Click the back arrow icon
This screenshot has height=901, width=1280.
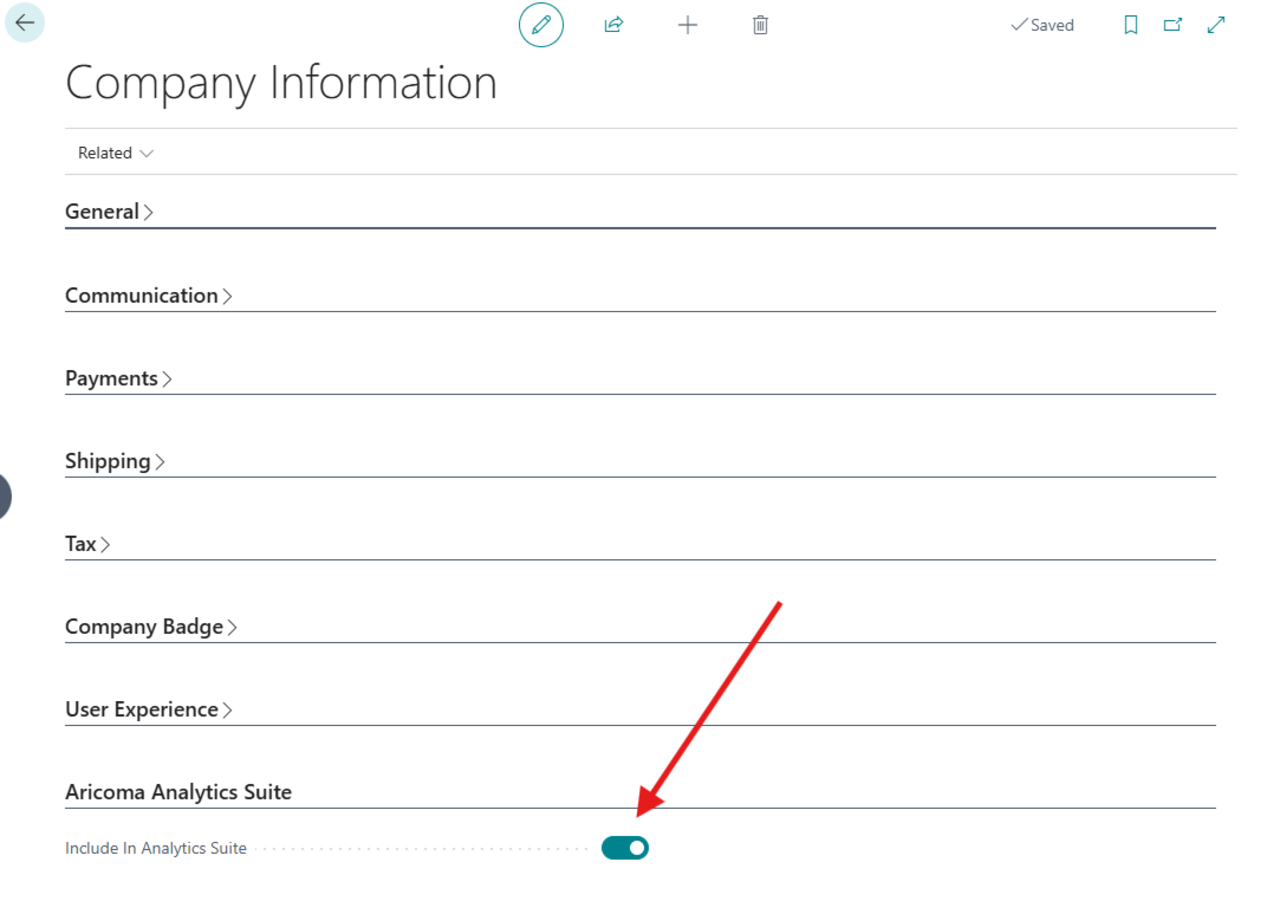[24, 22]
